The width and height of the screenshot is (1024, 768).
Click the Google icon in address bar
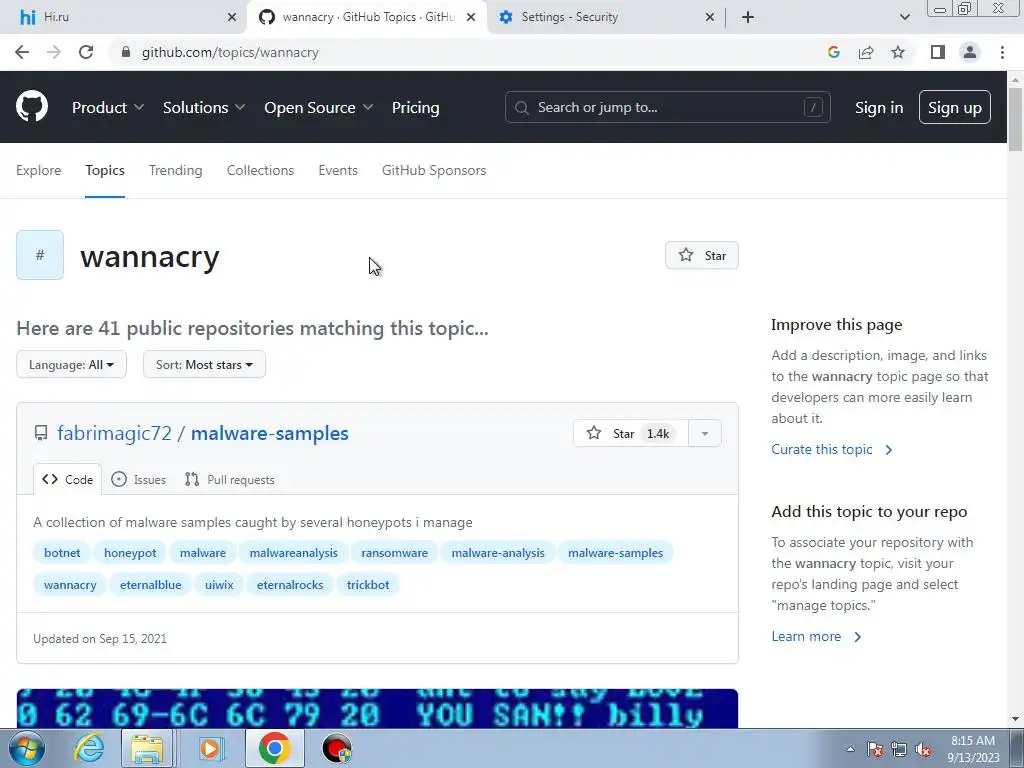[833, 52]
